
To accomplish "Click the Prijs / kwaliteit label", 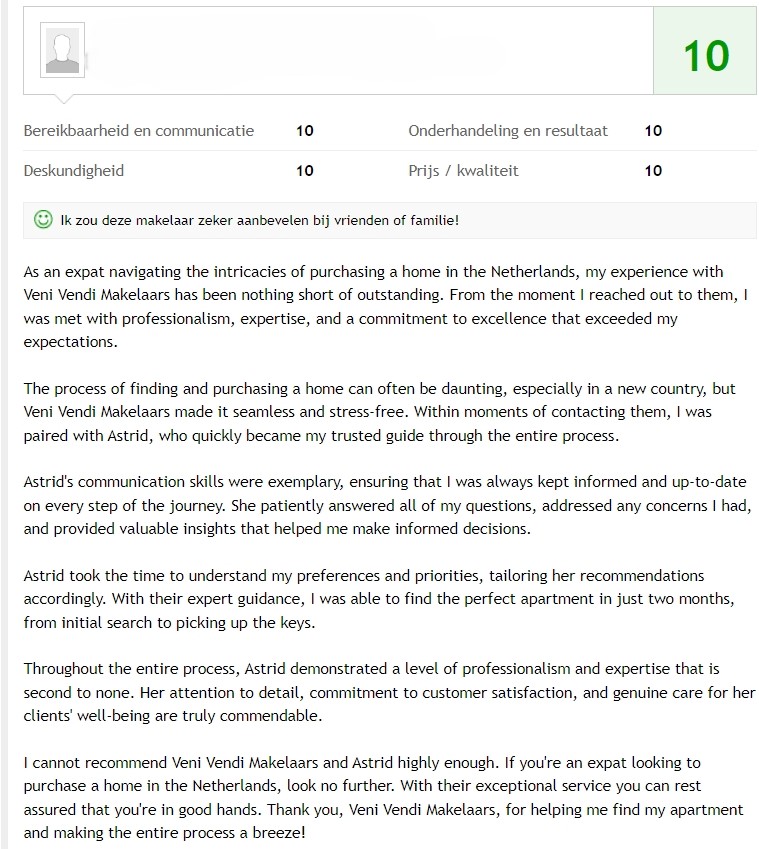I will tap(463, 171).
